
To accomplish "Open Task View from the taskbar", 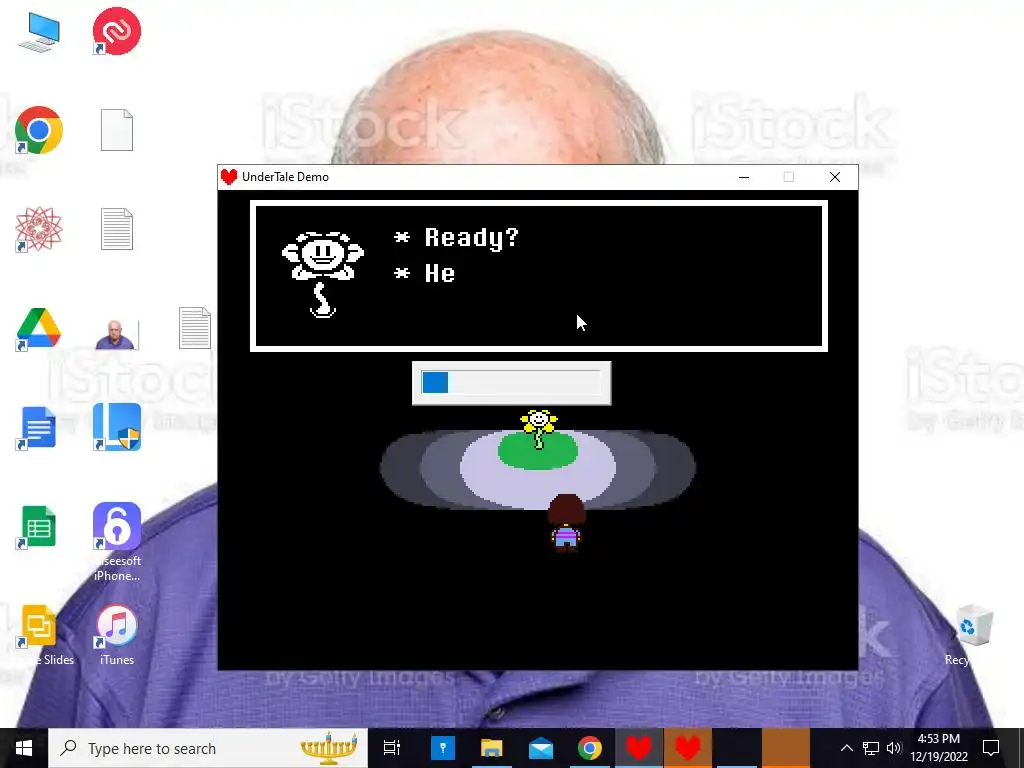I will [392, 748].
